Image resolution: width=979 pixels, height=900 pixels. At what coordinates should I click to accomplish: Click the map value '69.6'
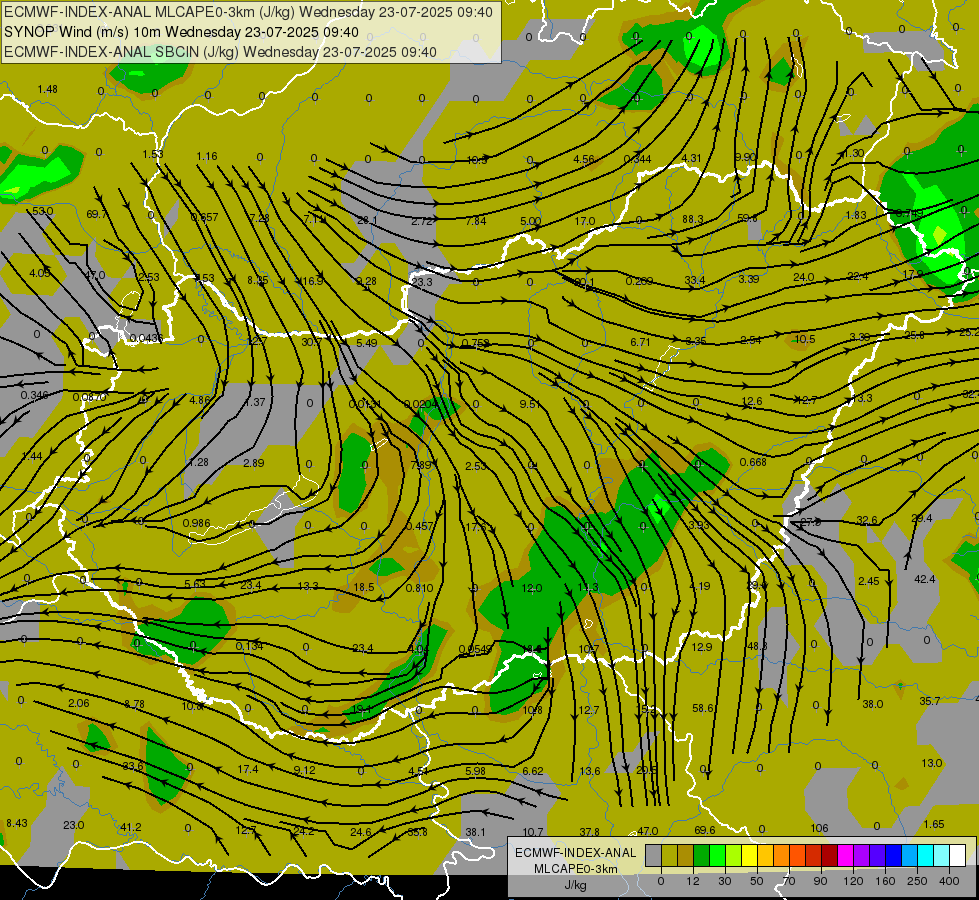(704, 830)
